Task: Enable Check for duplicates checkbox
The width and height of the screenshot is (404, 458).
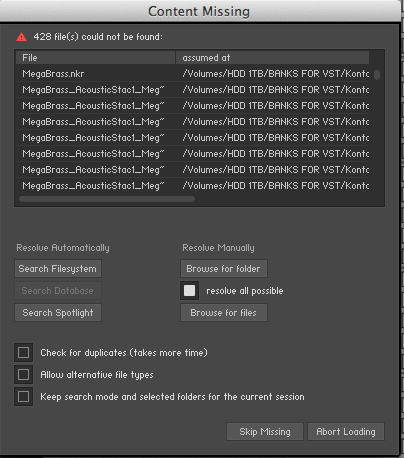Action: coord(23,352)
